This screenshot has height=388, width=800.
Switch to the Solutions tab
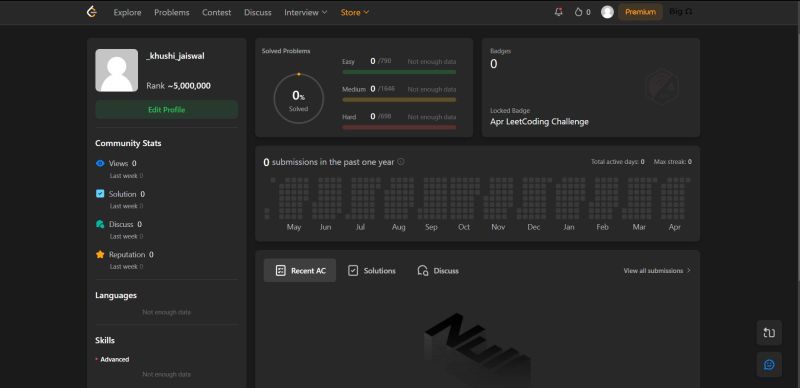[x=371, y=271]
